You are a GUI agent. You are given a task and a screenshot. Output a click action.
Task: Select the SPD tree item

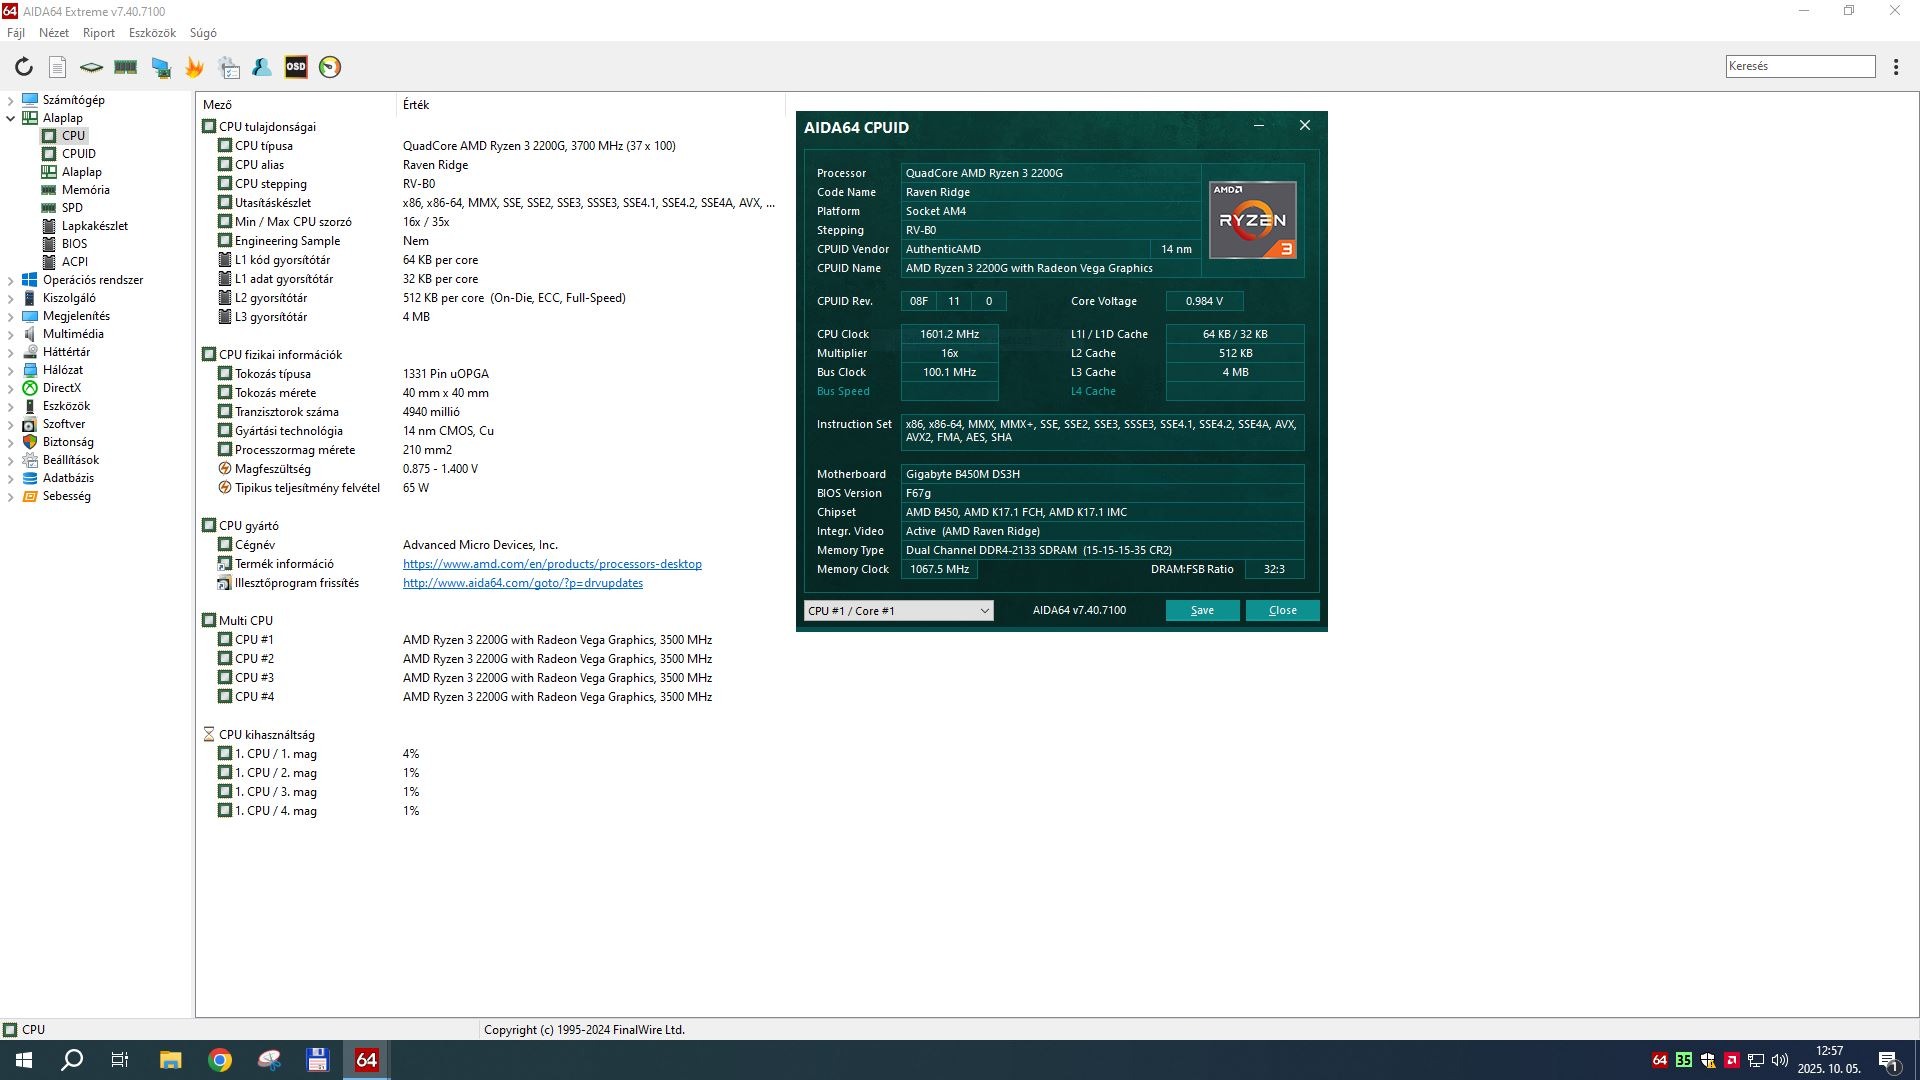click(72, 208)
